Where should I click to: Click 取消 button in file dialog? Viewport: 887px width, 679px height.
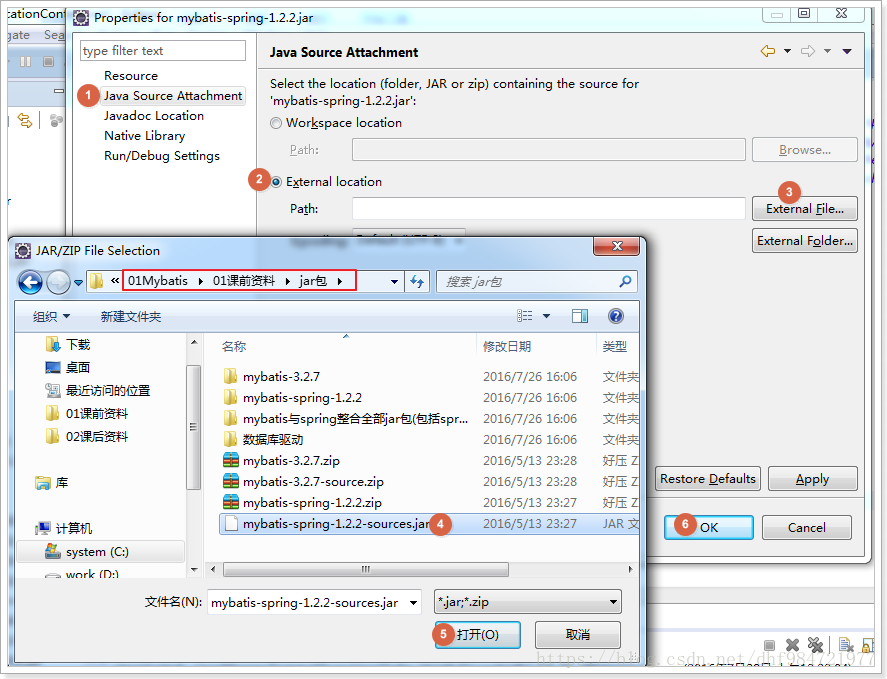click(x=578, y=634)
